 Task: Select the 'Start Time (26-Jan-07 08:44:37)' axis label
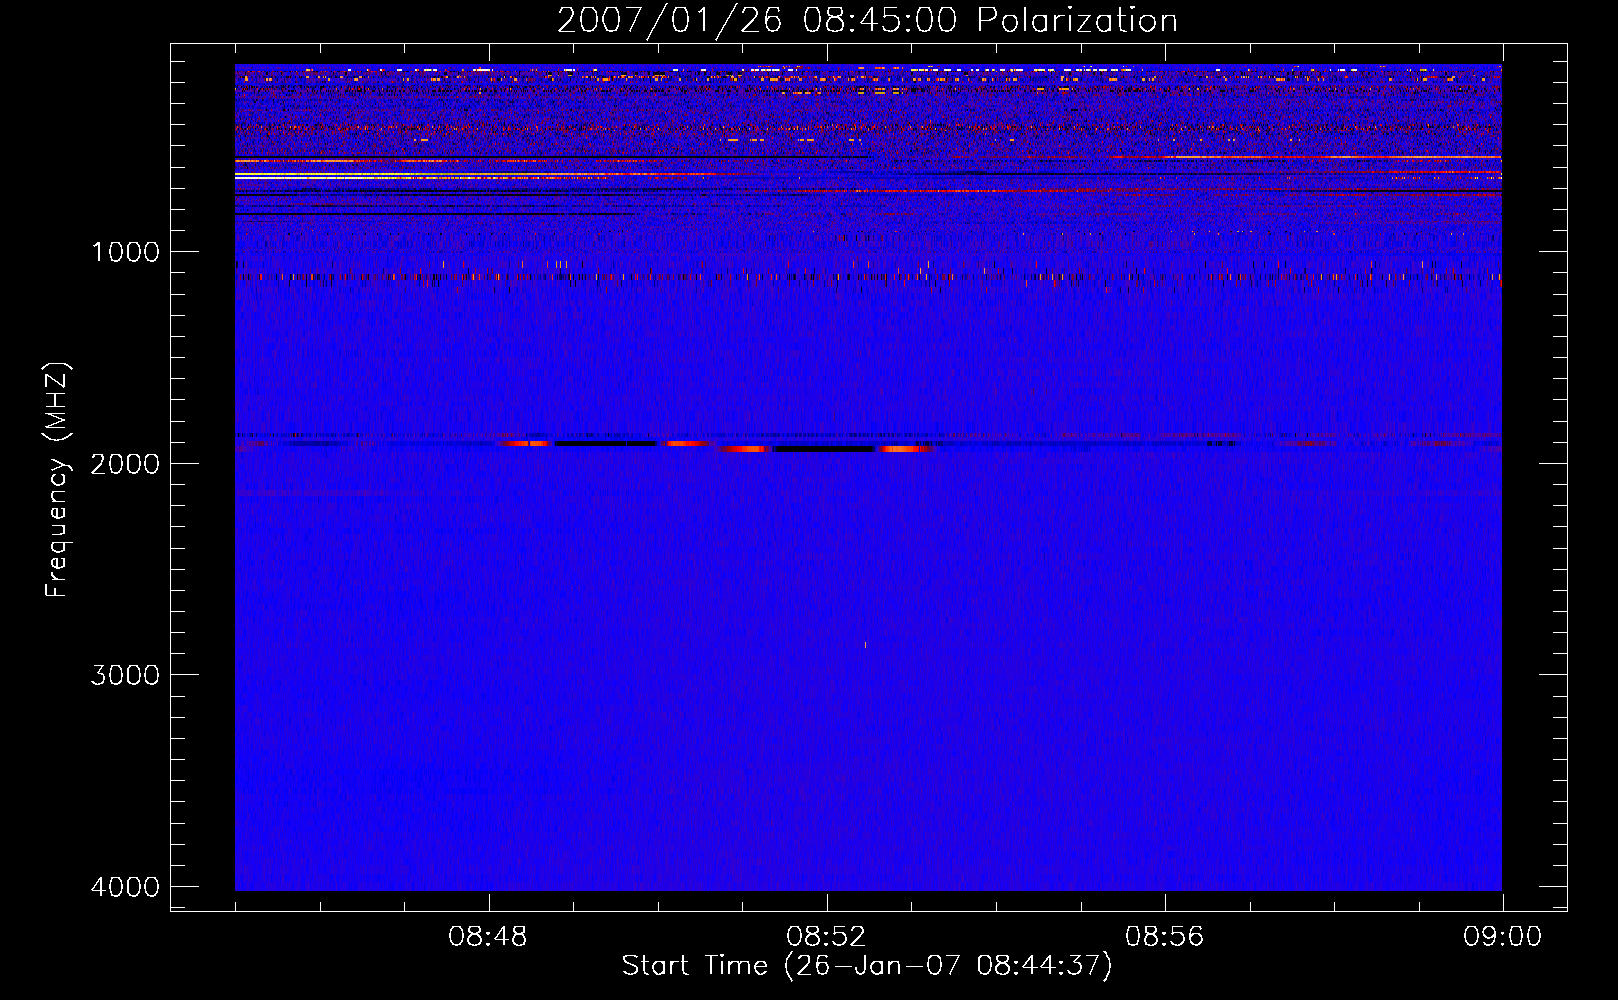tap(867, 966)
